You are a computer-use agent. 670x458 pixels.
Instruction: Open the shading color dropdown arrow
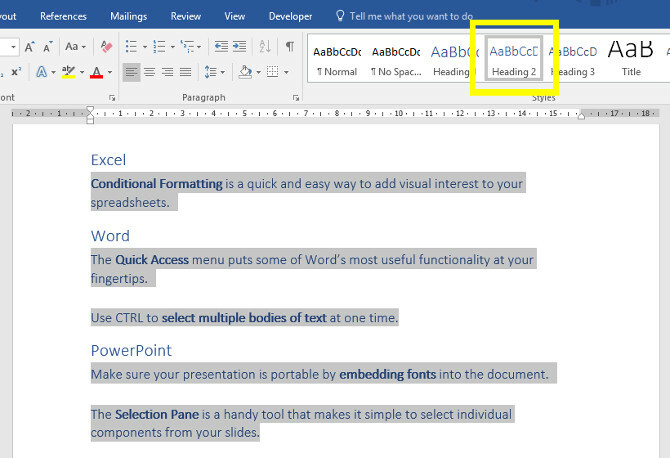point(259,72)
